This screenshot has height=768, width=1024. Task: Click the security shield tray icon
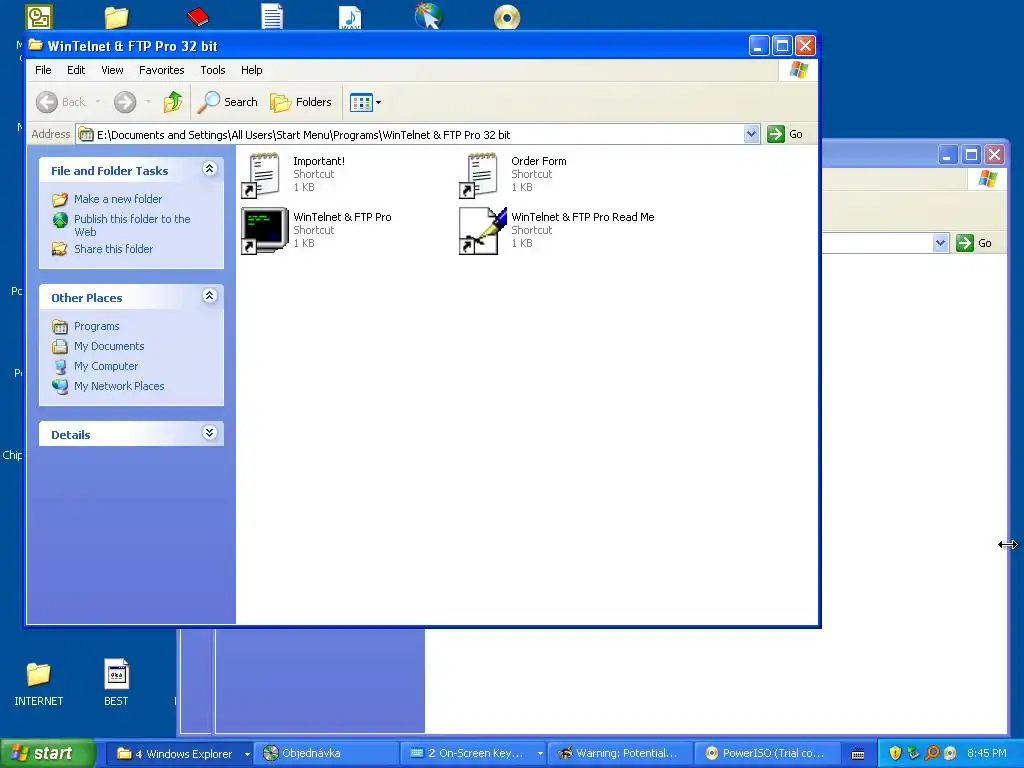pyautogui.click(x=895, y=753)
